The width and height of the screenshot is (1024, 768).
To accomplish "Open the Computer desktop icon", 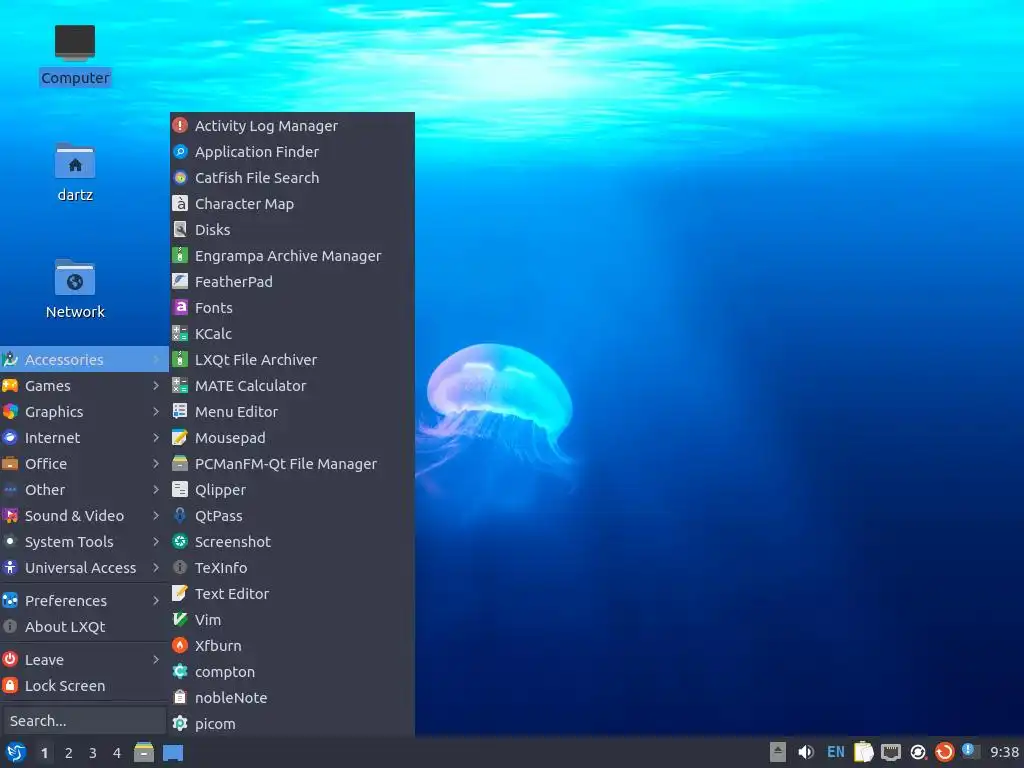I will pyautogui.click(x=74, y=43).
